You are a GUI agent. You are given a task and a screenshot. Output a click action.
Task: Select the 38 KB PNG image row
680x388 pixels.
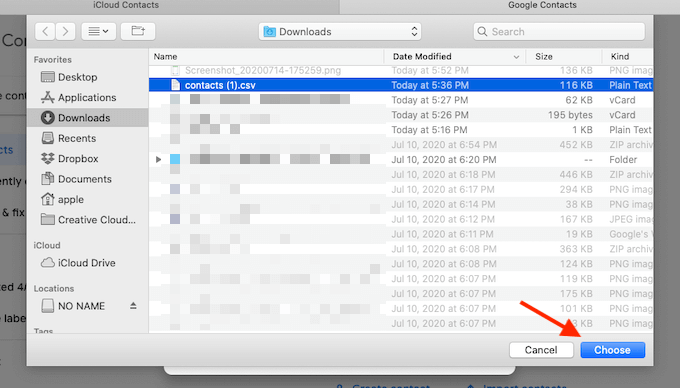(x=401, y=204)
